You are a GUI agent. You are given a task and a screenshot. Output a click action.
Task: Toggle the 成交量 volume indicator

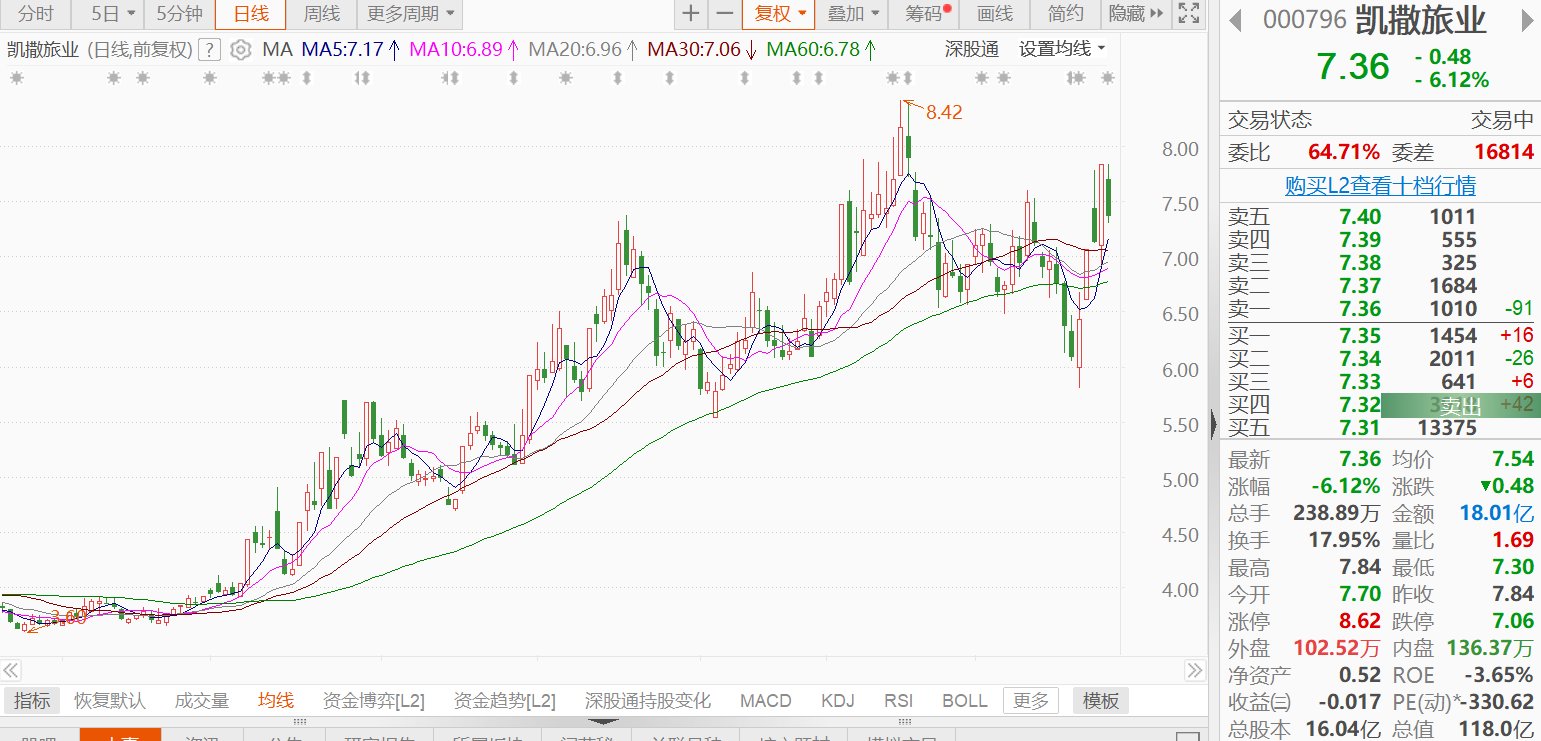pos(201,701)
